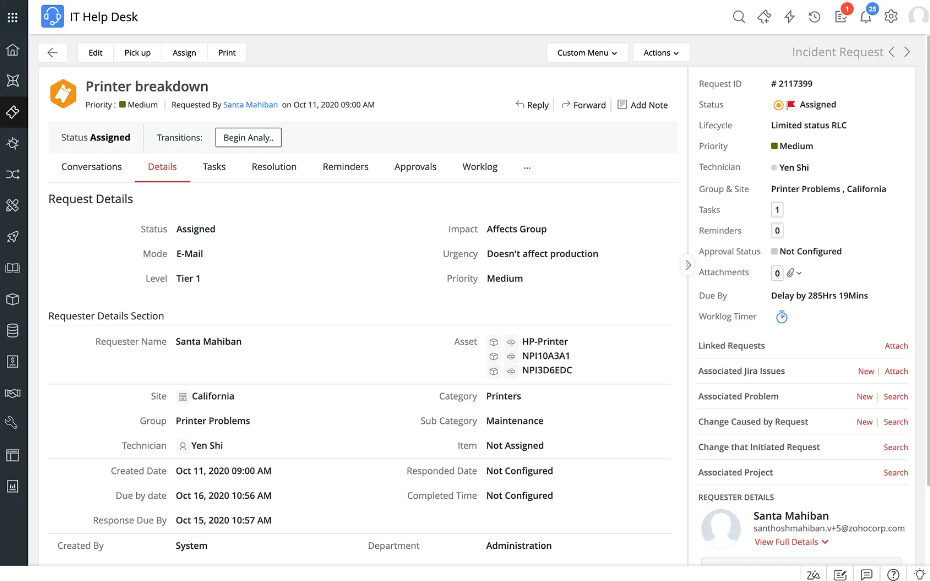Screen dimensions: 930x581
Task: Click the Assign button
Action: pyautogui.click(x=184, y=53)
